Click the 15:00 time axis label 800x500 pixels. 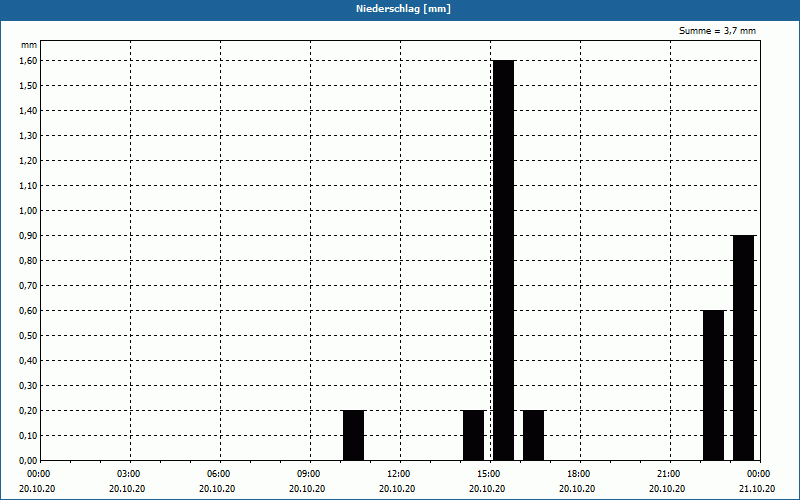(489, 474)
